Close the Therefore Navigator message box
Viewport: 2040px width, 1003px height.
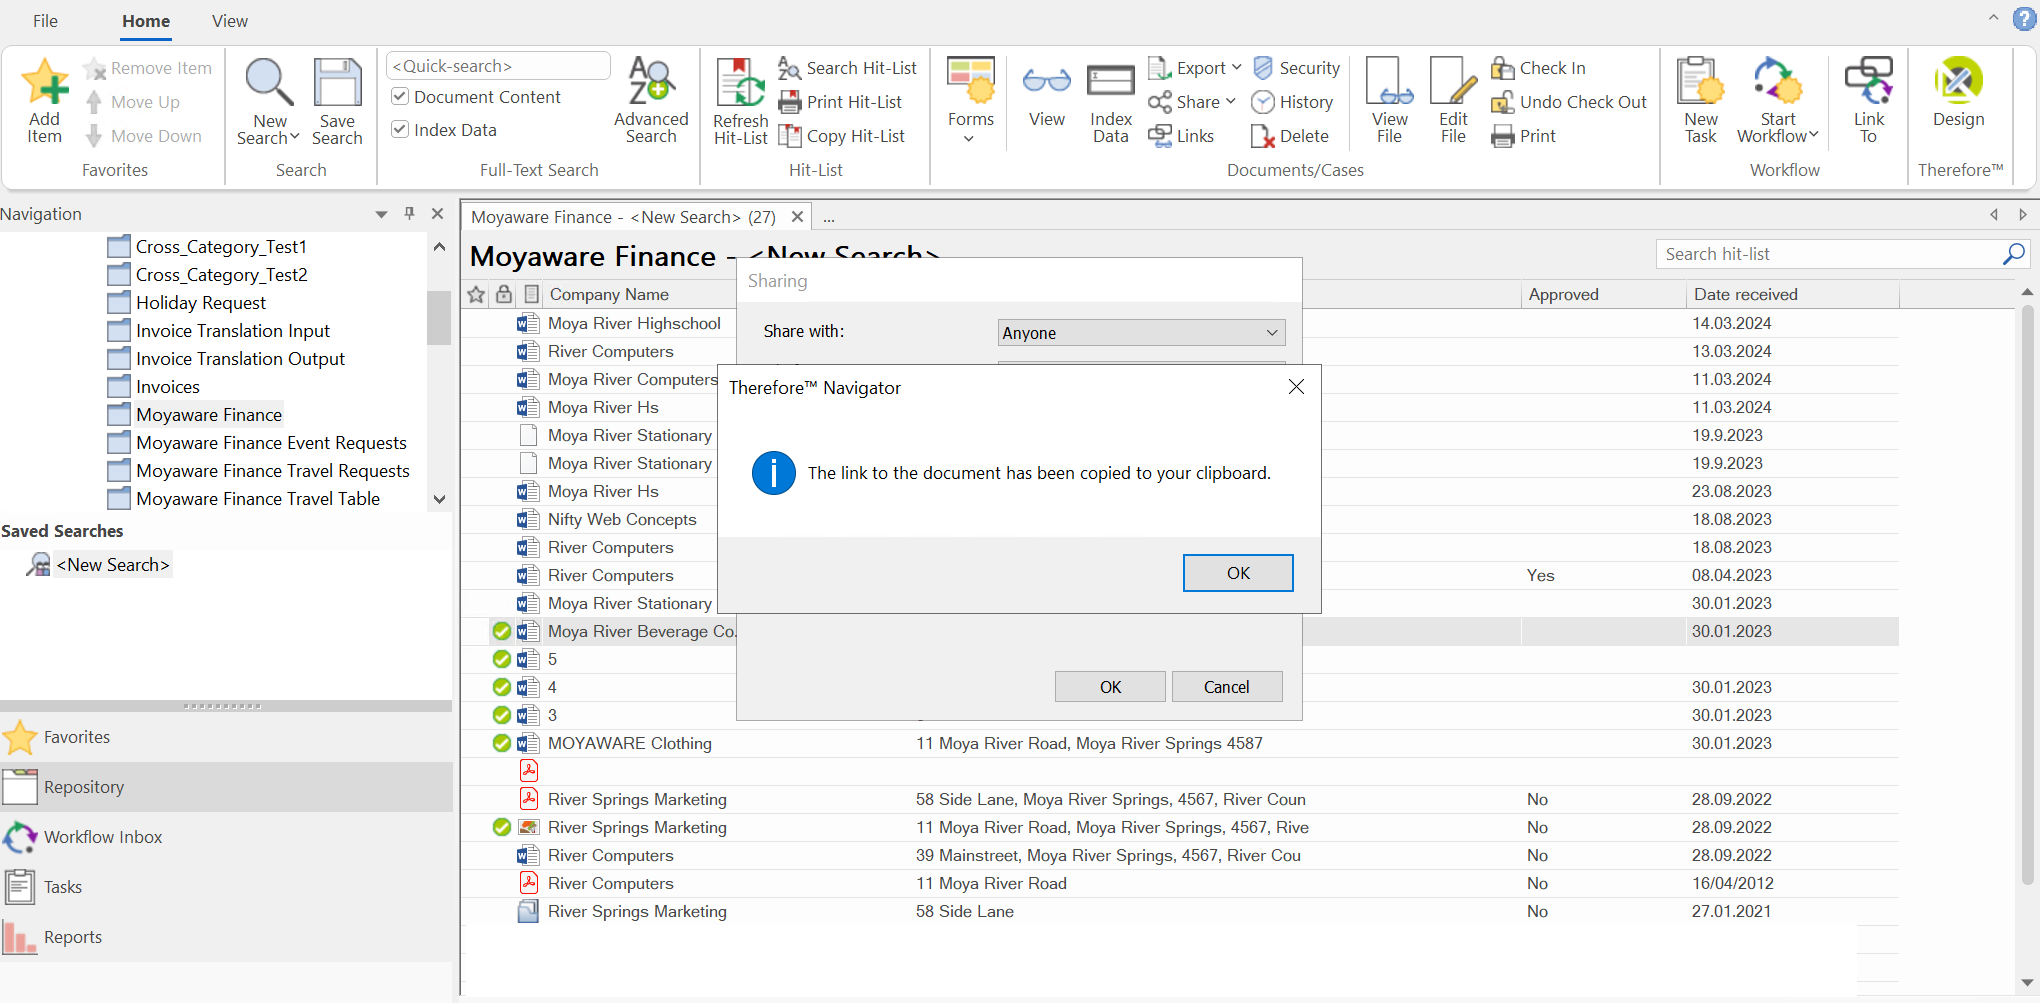(1296, 387)
